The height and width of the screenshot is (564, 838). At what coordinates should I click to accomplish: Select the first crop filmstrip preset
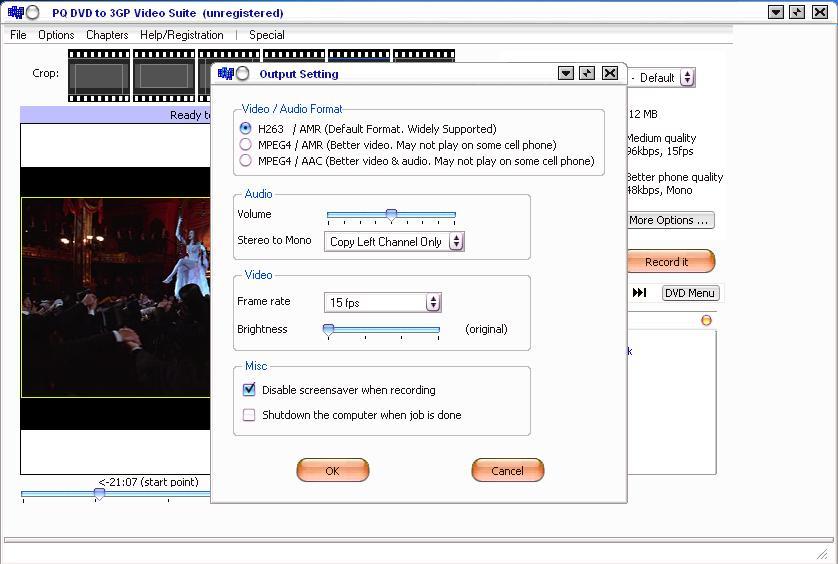point(99,75)
